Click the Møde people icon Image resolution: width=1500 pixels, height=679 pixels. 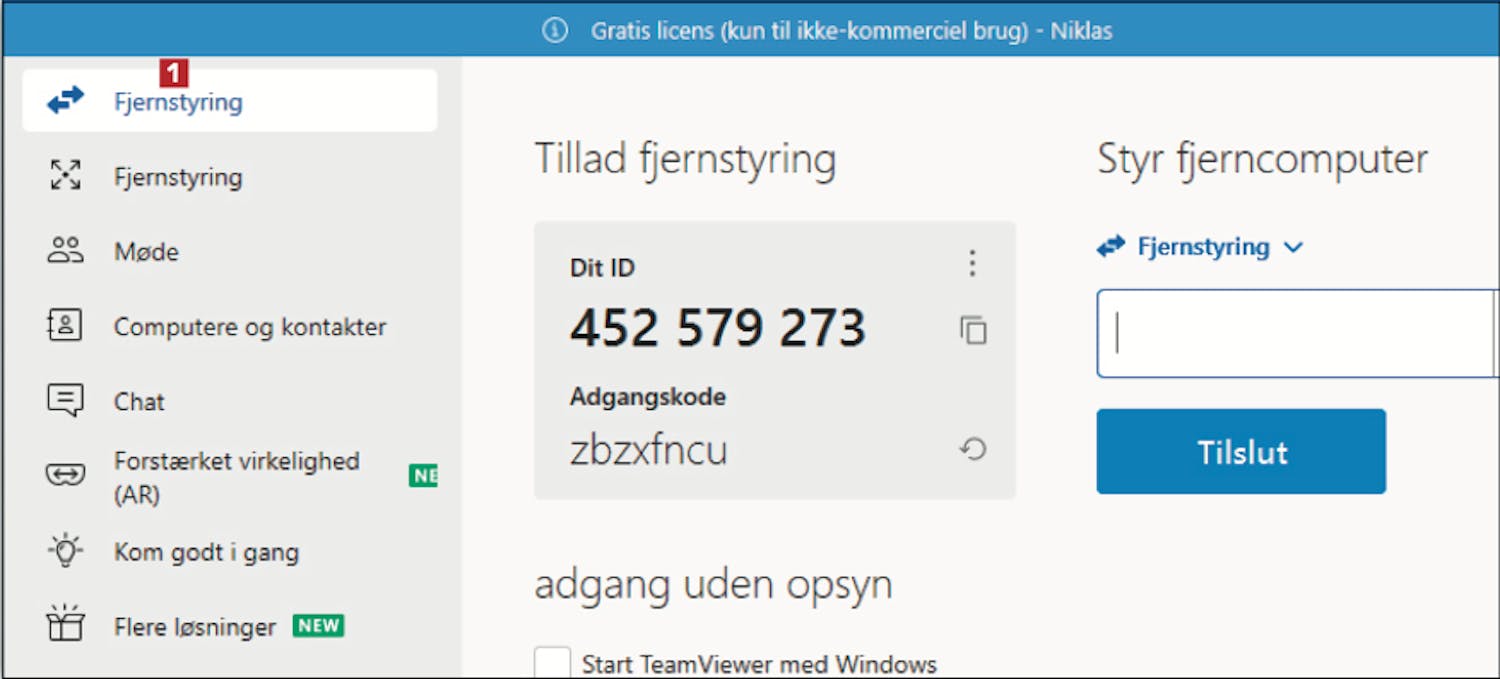coord(66,251)
